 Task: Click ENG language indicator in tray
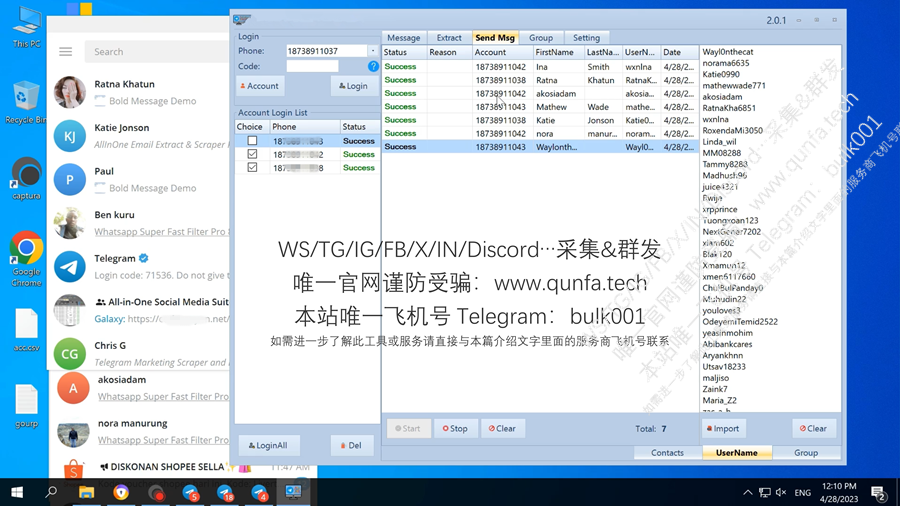tap(802, 492)
